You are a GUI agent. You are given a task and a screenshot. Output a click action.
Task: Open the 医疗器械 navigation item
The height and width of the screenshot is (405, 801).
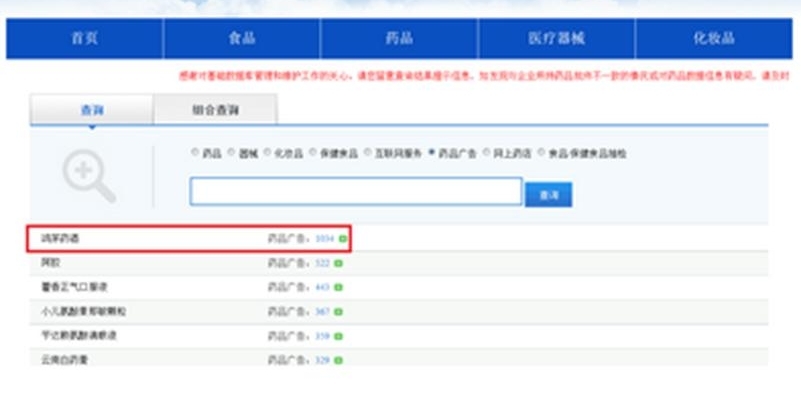click(556, 38)
